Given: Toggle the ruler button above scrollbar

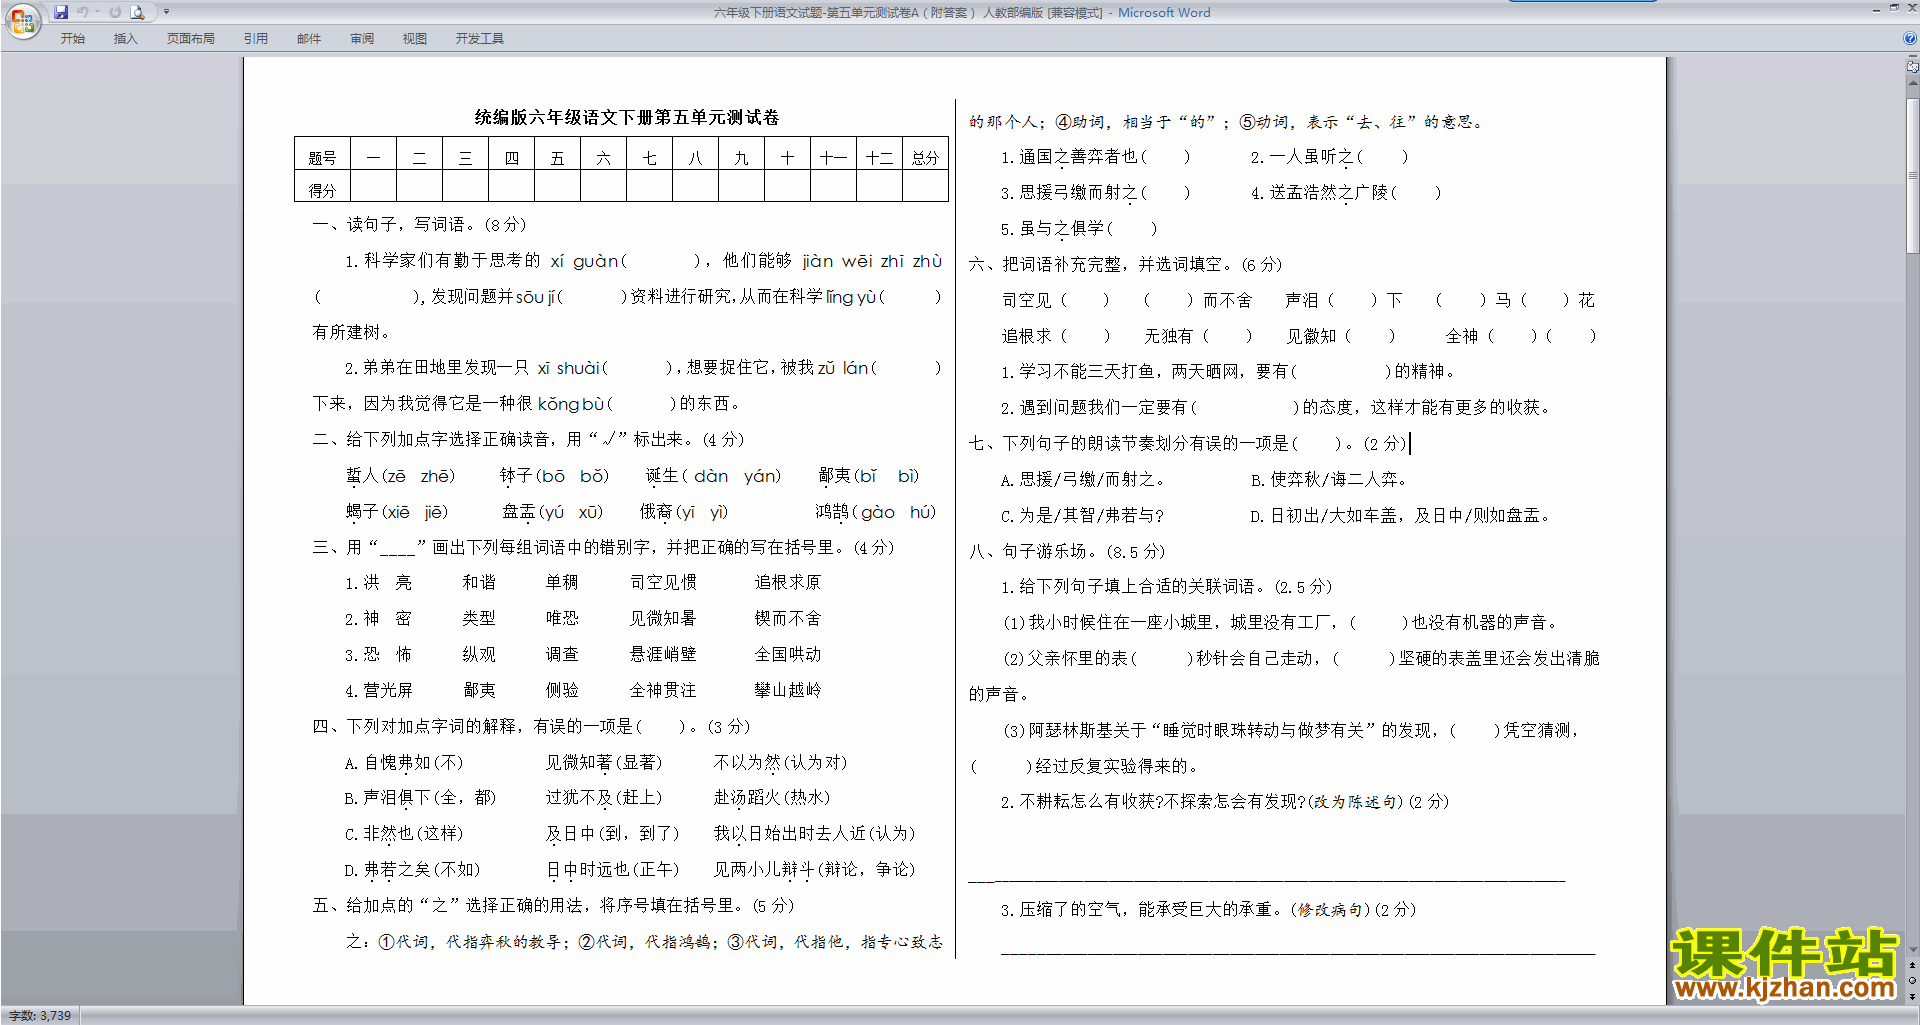Looking at the screenshot, I should coord(1912,66).
